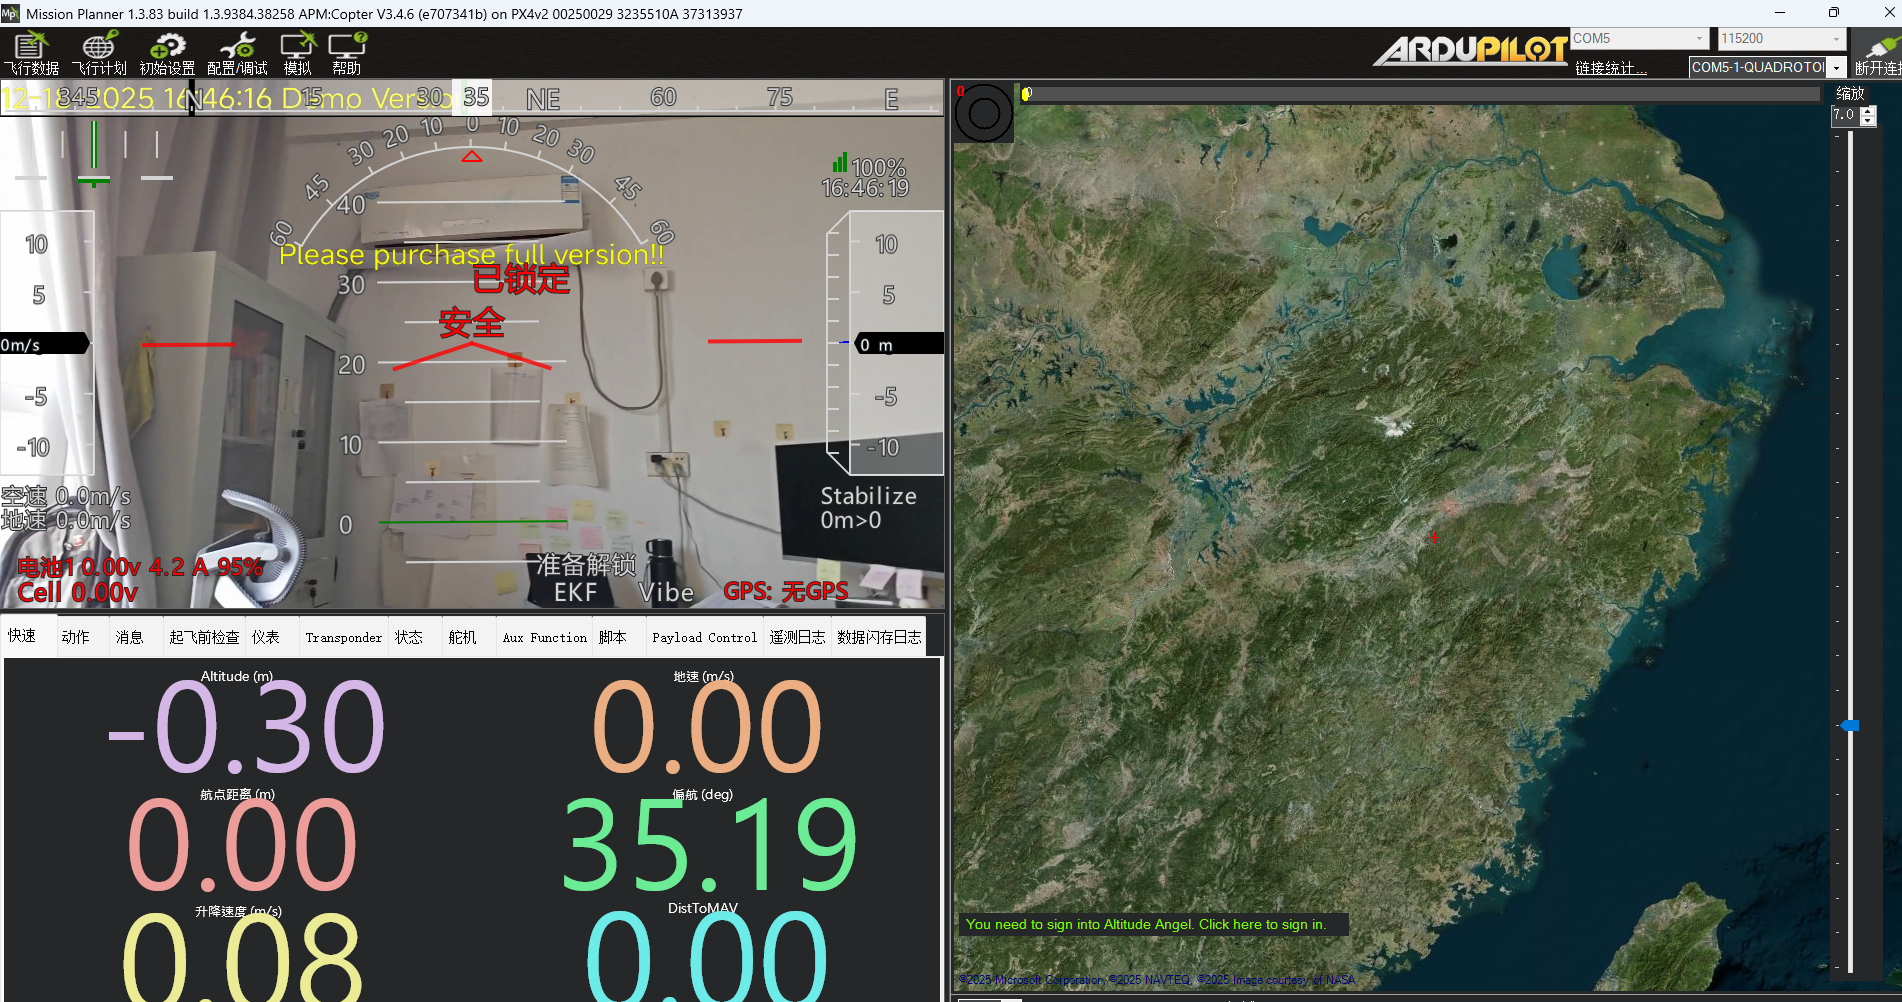The width and height of the screenshot is (1902, 1002).
Task: Switch to the 动作 tab
Action: [x=75, y=637]
